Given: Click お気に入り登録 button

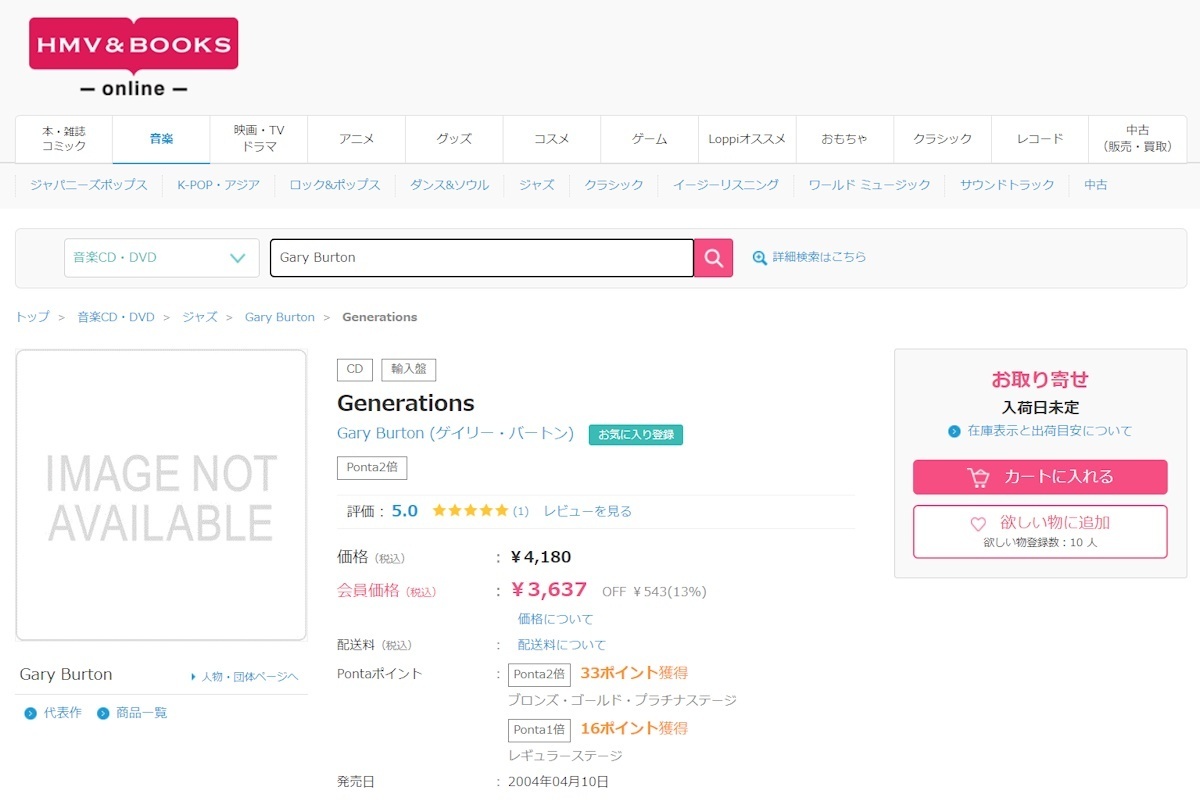Looking at the screenshot, I should click(x=636, y=435).
